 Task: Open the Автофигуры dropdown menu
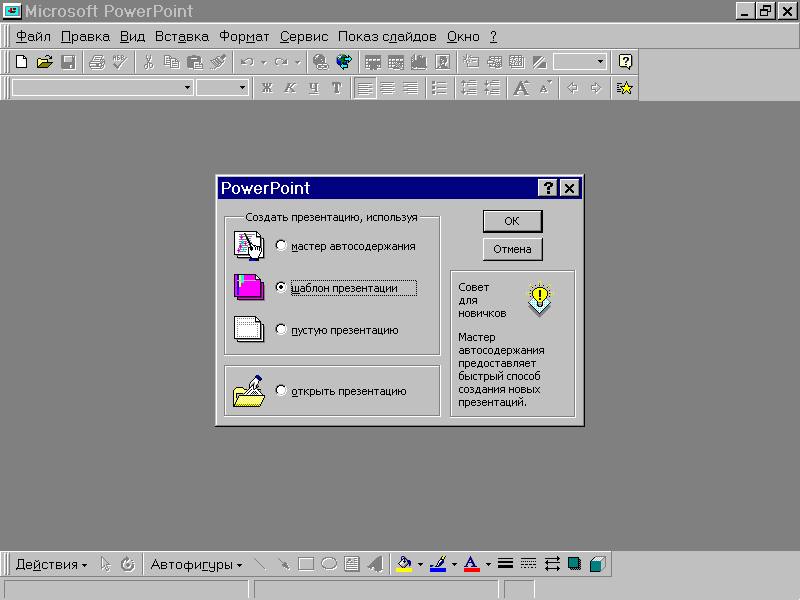[196, 564]
